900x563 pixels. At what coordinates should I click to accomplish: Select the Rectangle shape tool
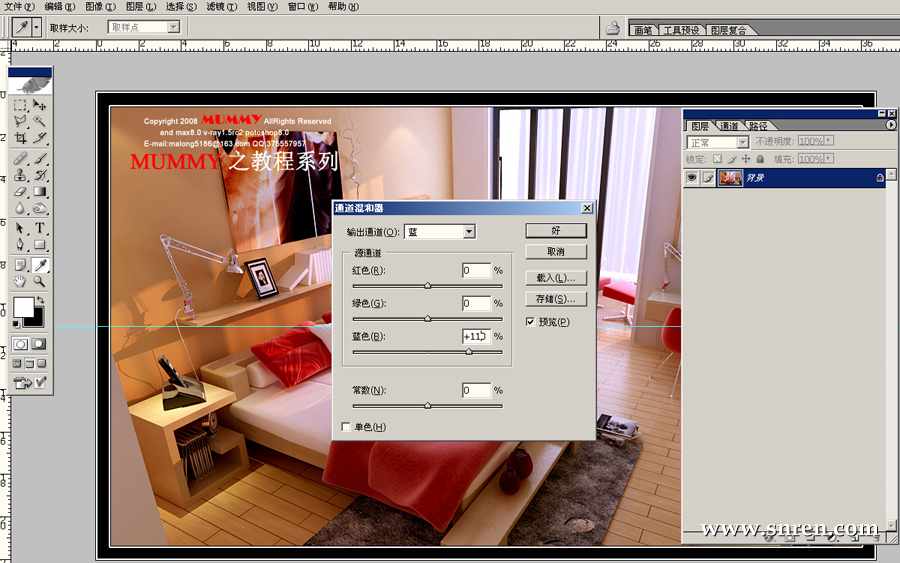[x=39, y=245]
